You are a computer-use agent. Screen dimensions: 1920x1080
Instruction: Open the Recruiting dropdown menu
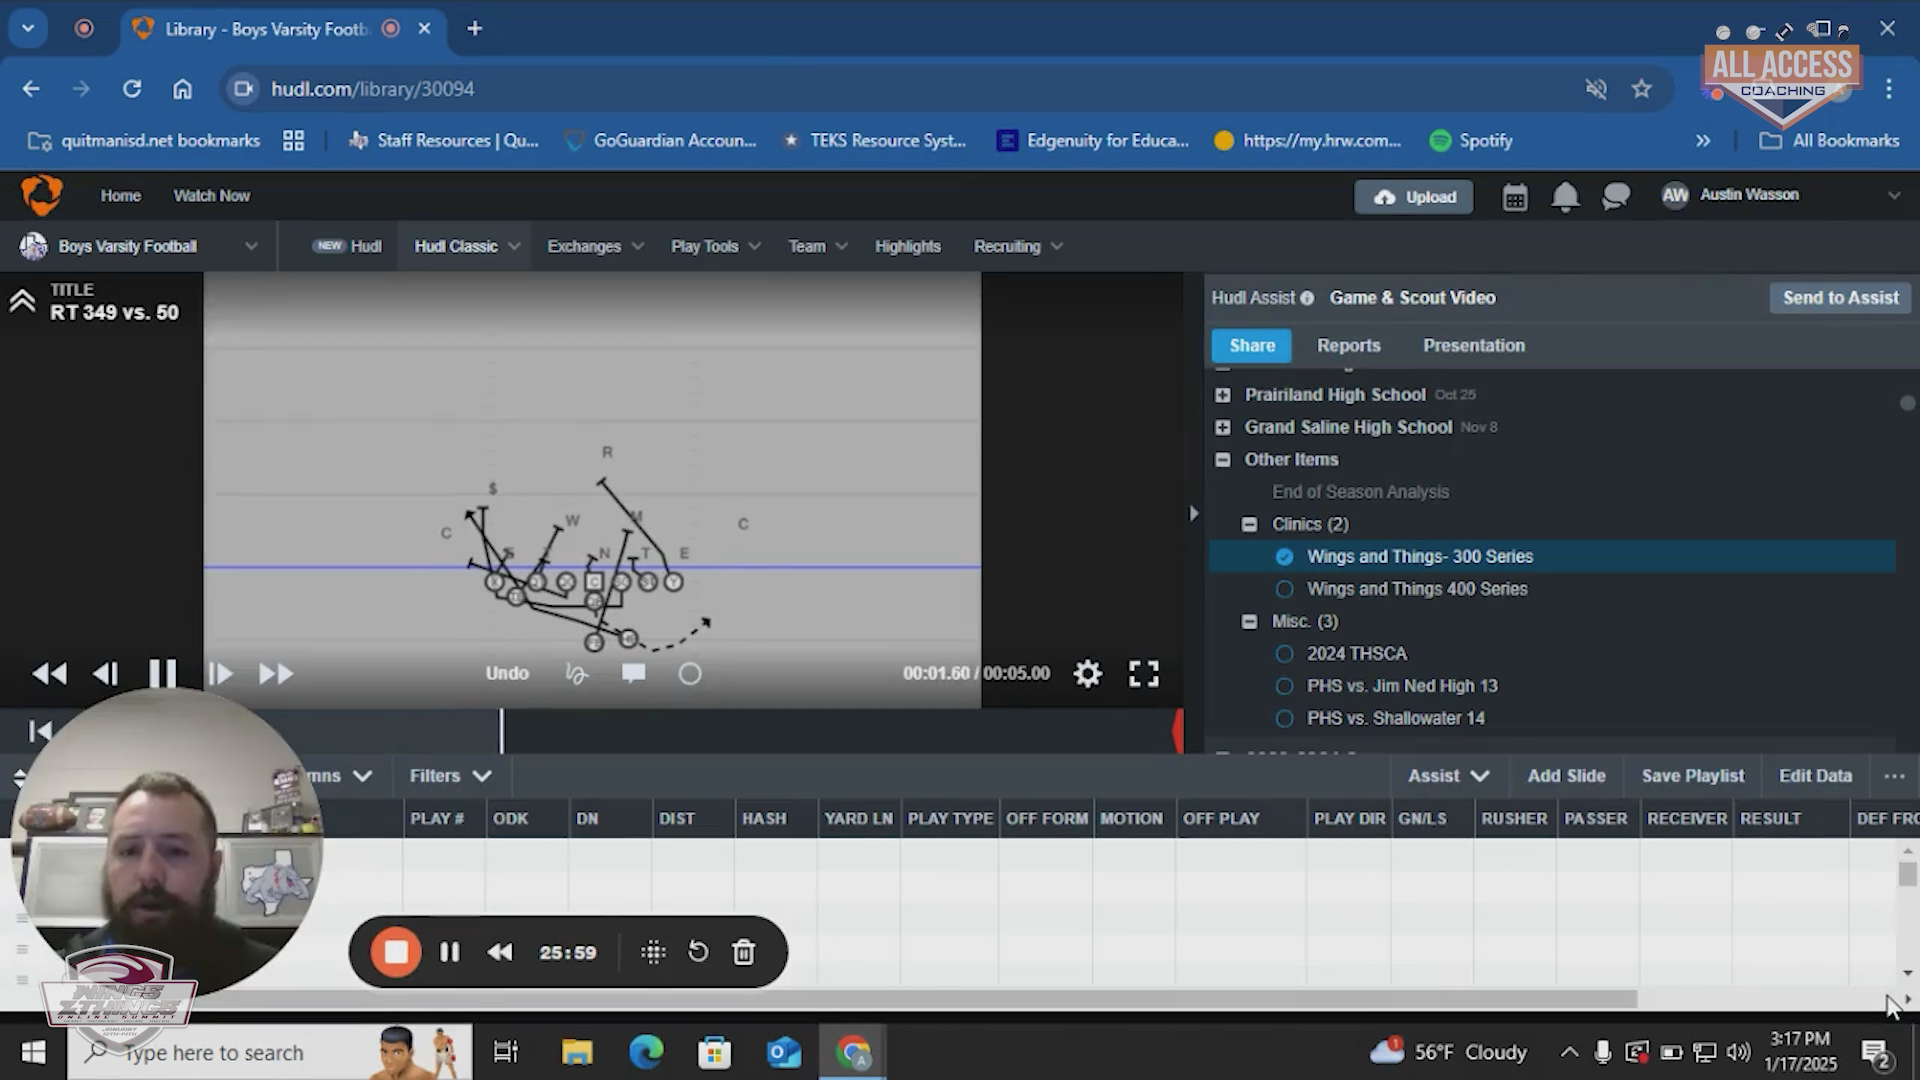(1018, 246)
